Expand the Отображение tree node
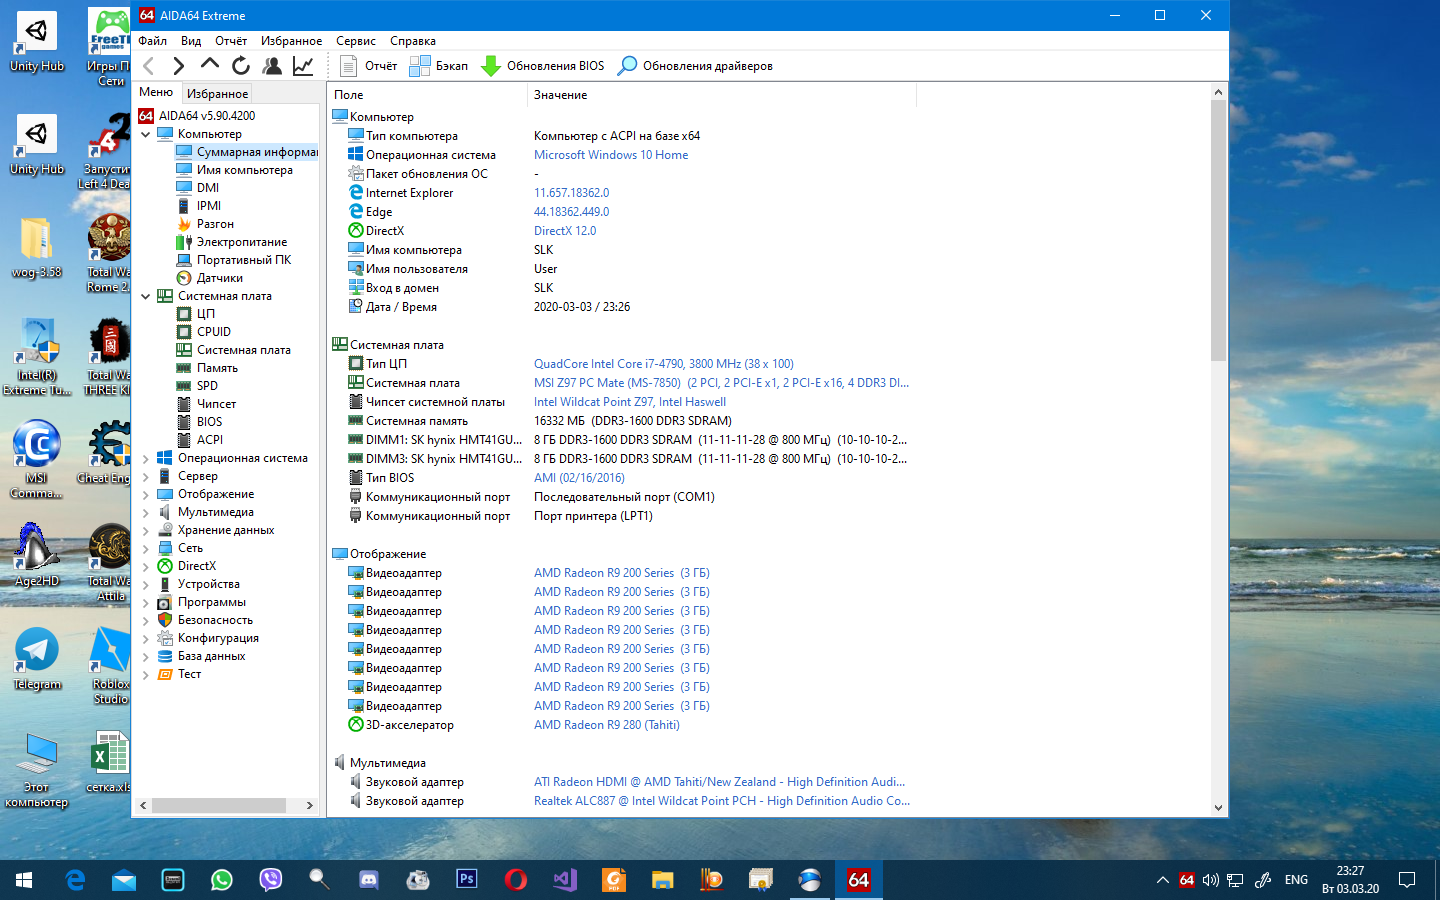 146,494
